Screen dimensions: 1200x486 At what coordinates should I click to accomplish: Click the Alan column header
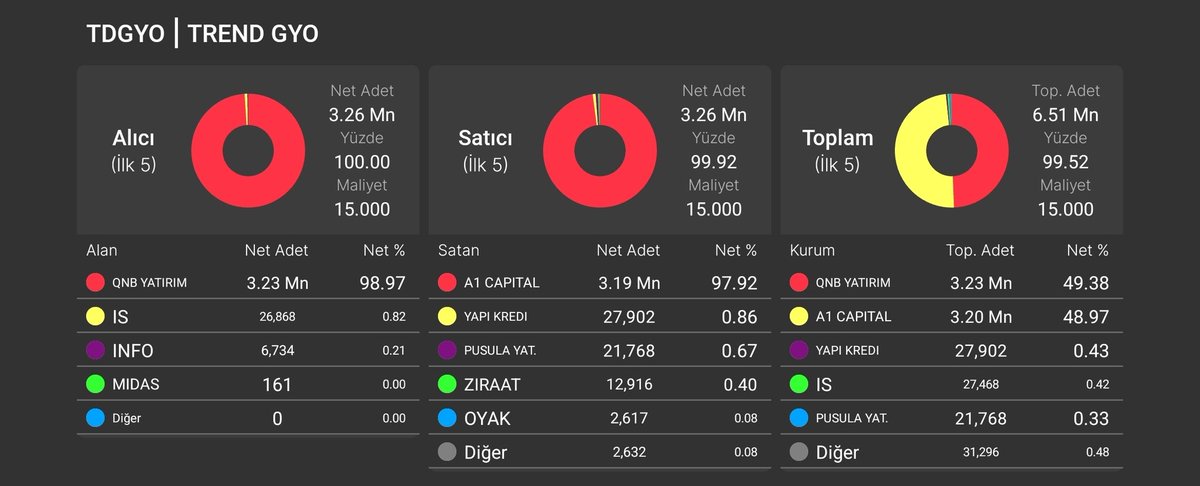102,250
